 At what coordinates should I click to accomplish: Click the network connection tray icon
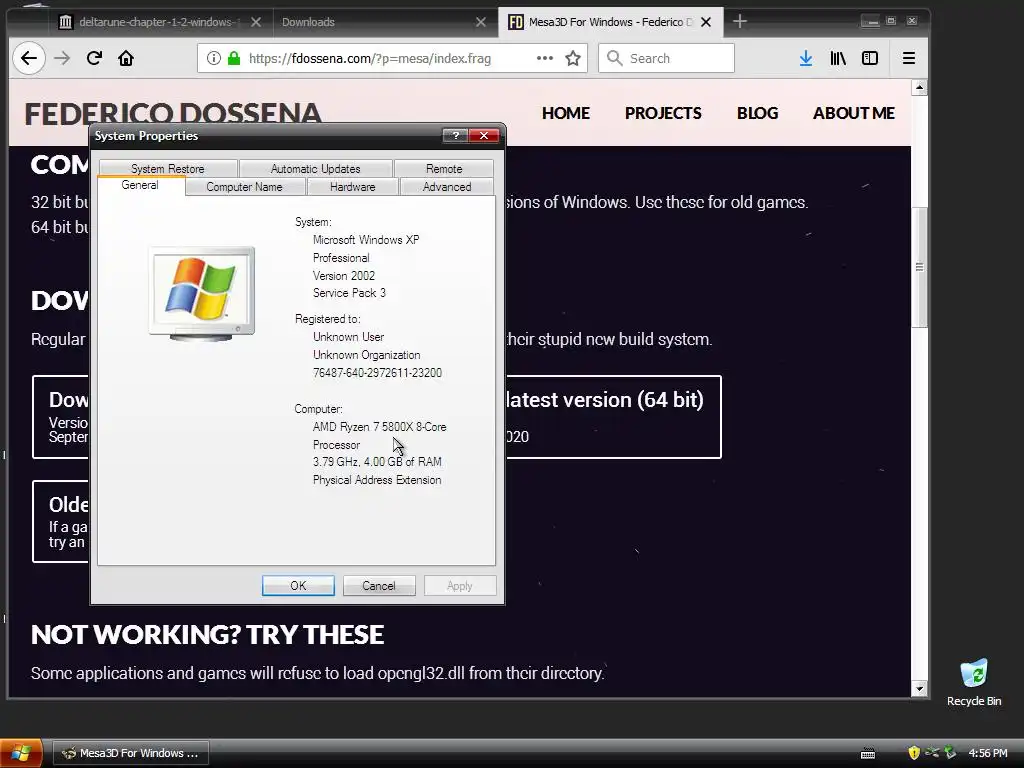(932, 753)
